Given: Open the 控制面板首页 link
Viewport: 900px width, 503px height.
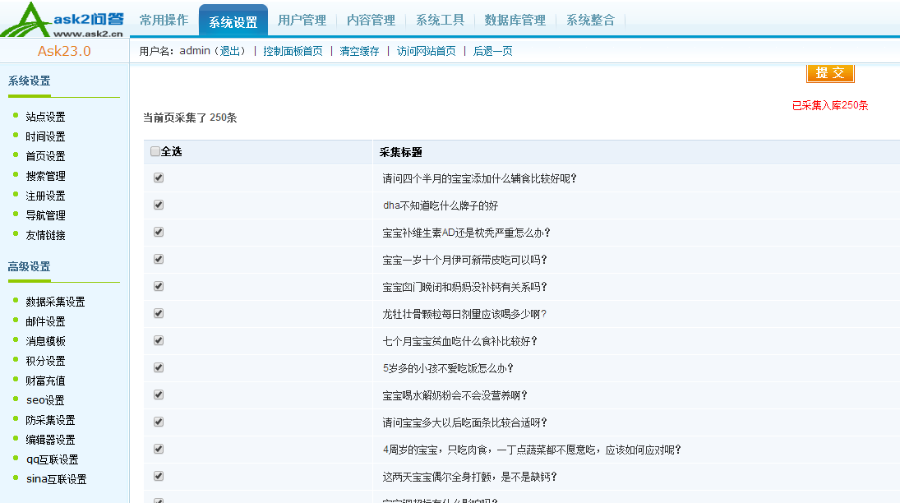Looking at the screenshot, I should (x=293, y=51).
